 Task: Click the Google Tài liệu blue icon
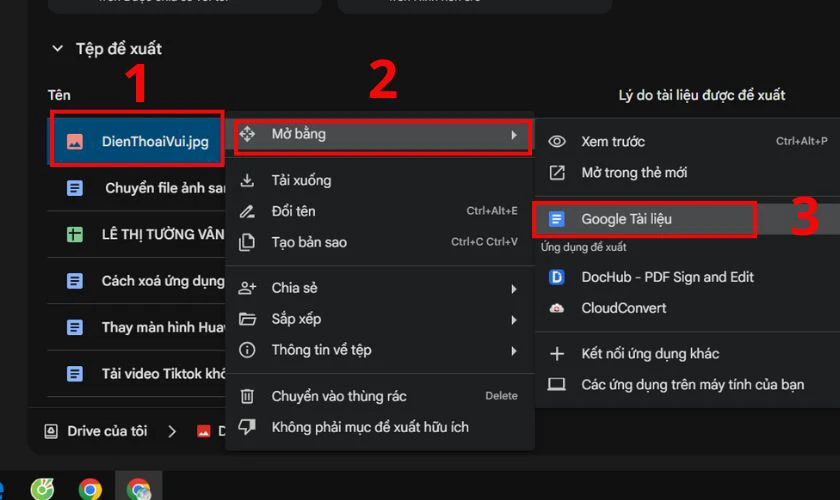pyautogui.click(x=557, y=219)
